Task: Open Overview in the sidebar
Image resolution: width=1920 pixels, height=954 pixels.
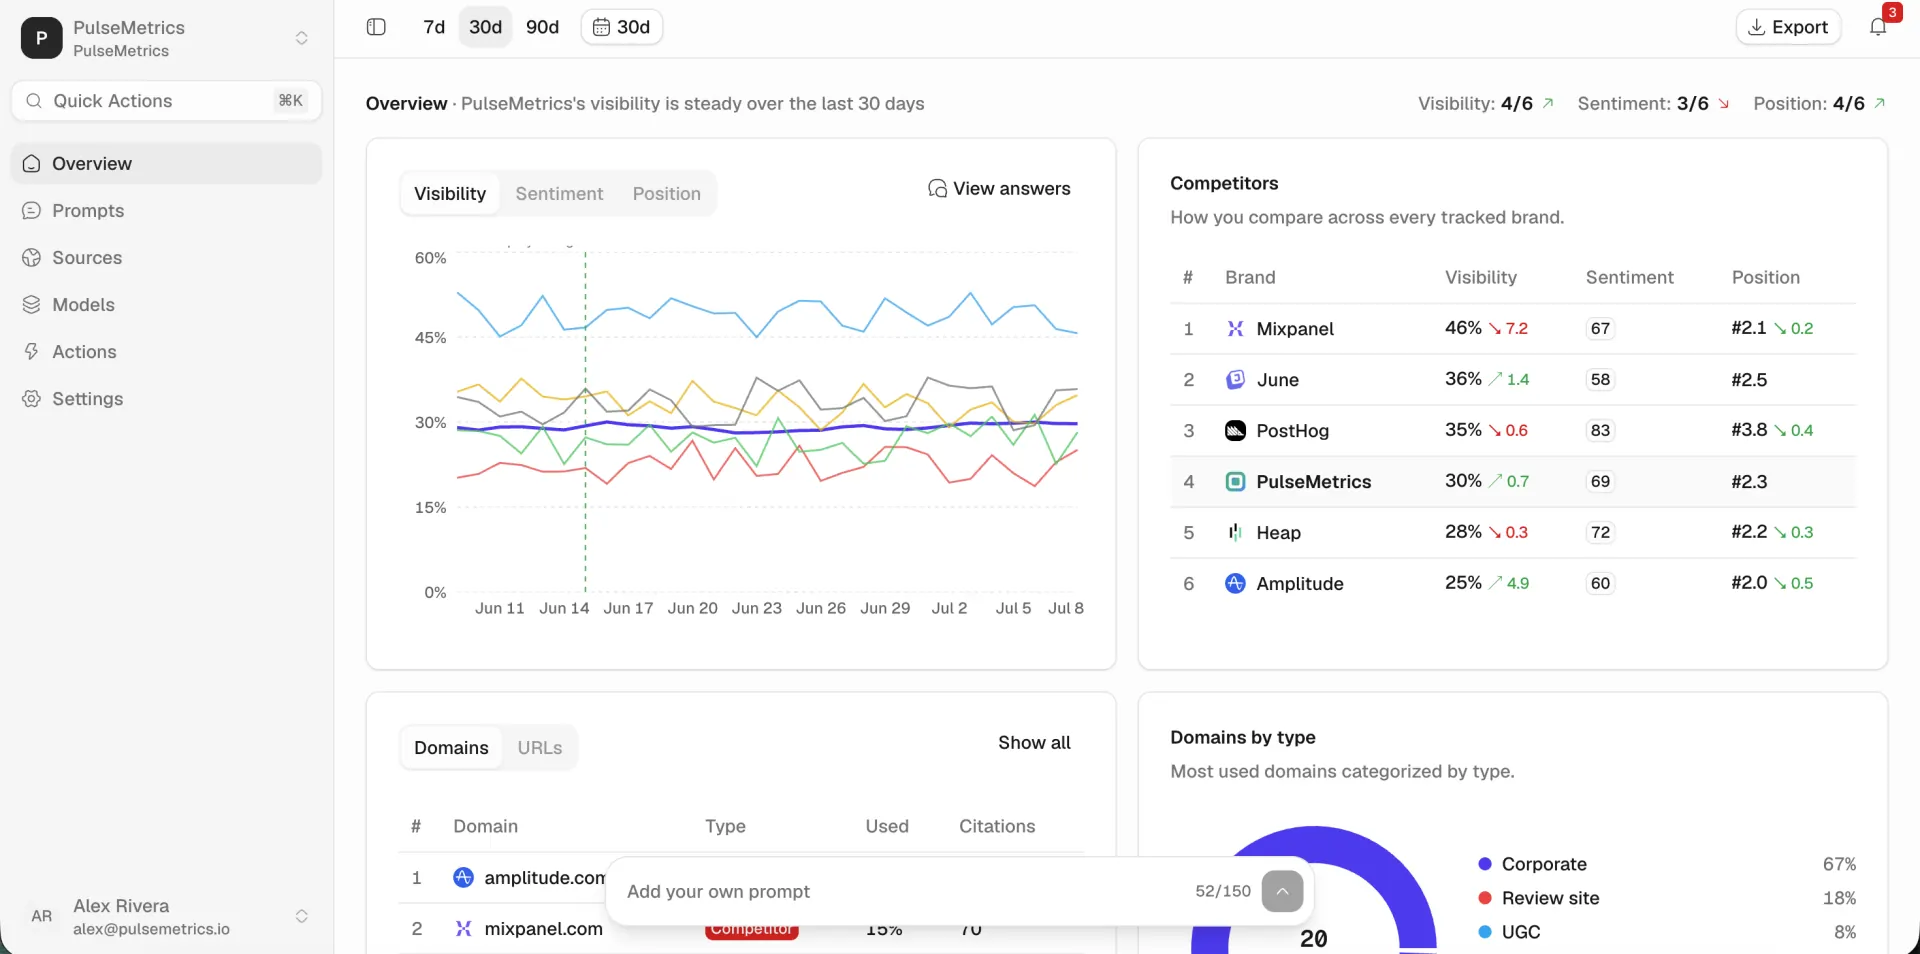Action: pos(166,164)
